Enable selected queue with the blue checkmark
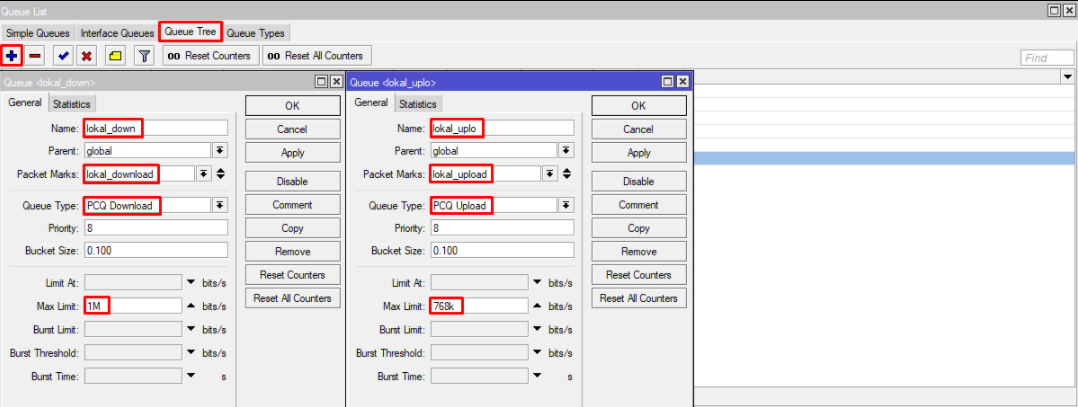The image size is (1078, 407). pyautogui.click(x=63, y=55)
